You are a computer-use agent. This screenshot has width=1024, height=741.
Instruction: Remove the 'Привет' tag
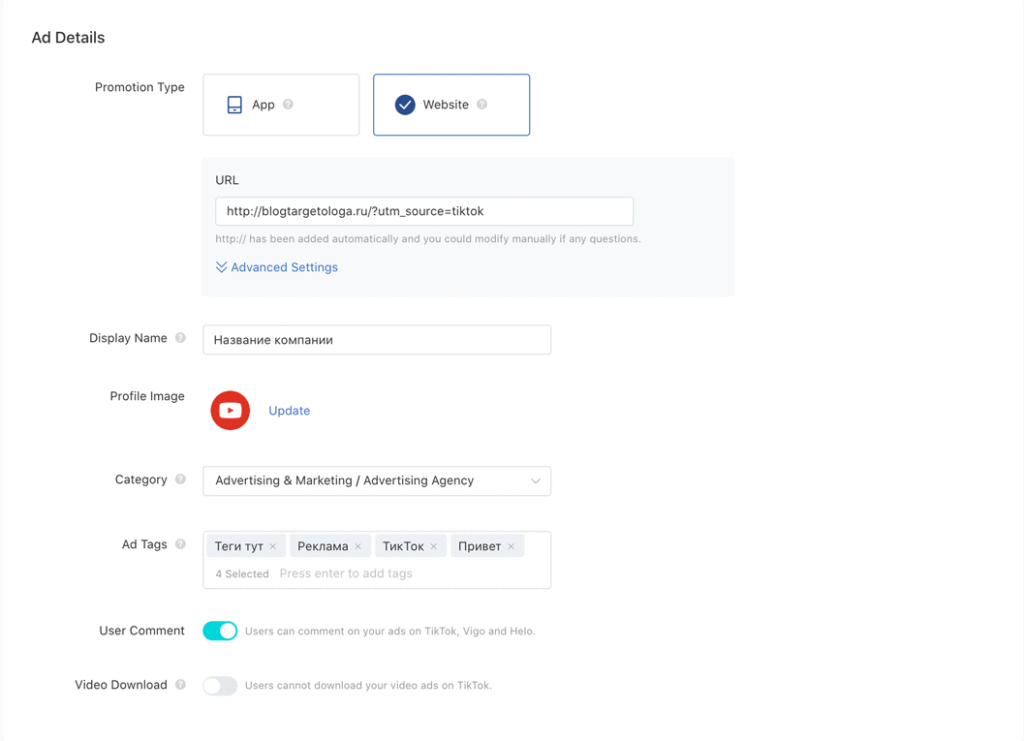[x=511, y=547]
